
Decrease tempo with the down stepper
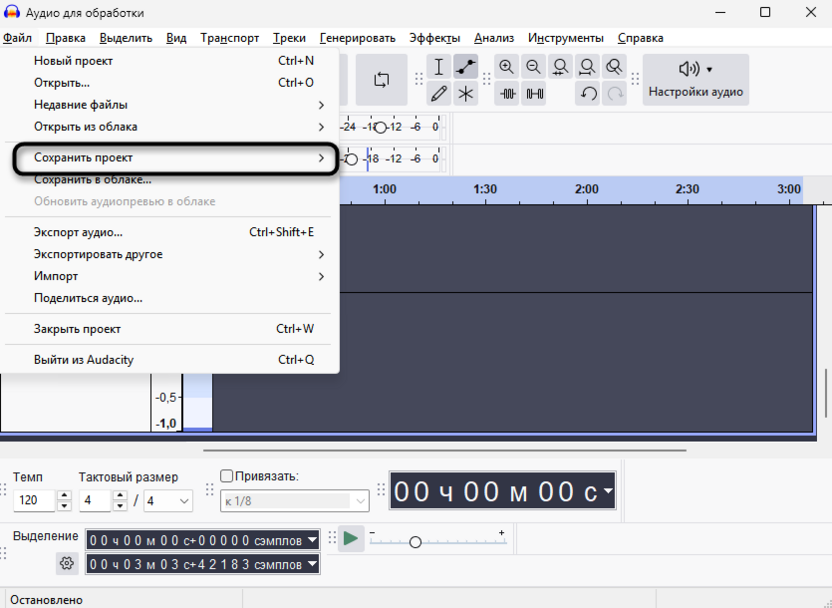pyautogui.click(x=64, y=506)
